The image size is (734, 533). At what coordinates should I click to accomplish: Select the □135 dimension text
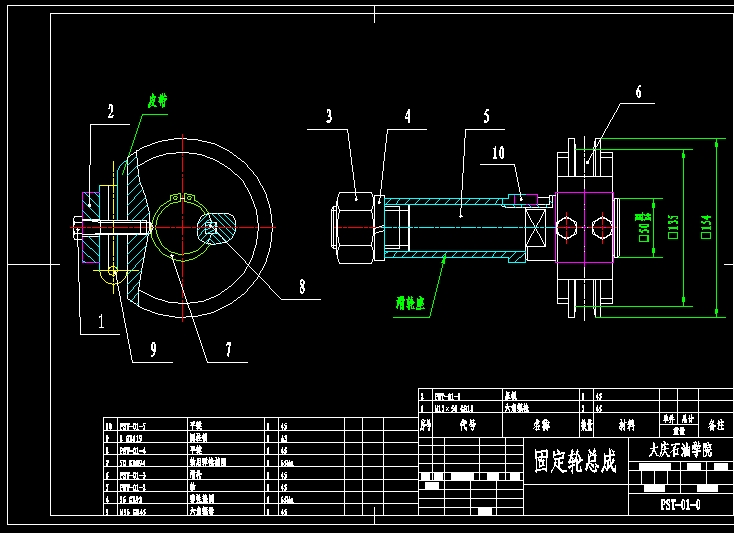click(674, 227)
